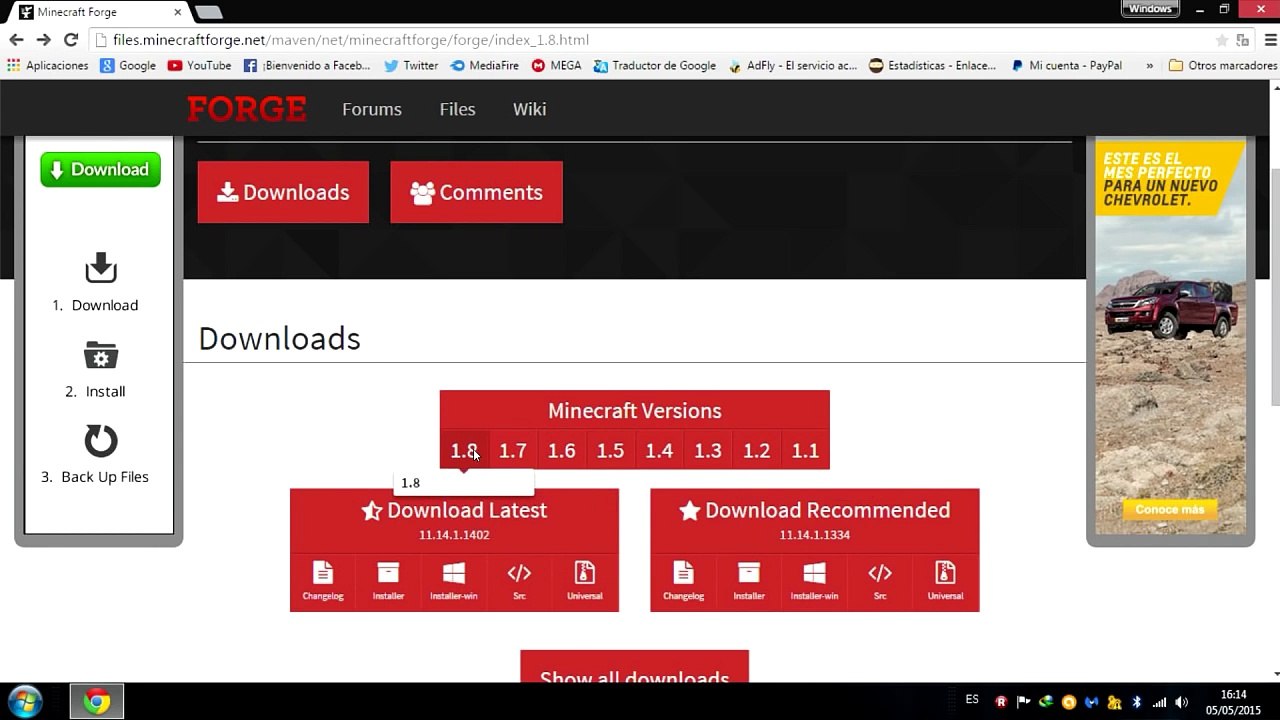The width and height of the screenshot is (1280, 720).
Task: Click the green Download button
Action: pyautogui.click(x=100, y=170)
